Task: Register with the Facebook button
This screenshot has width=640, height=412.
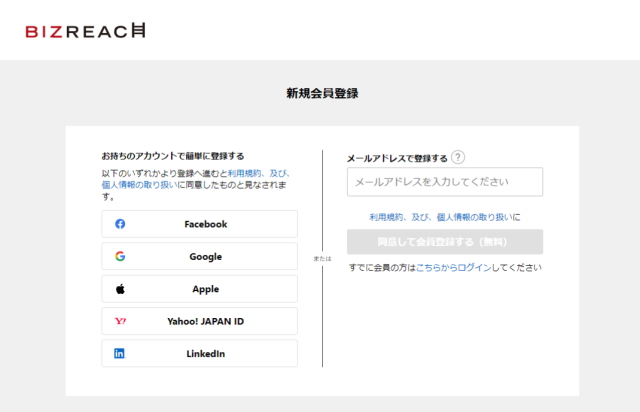Action: [x=200, y=224]
